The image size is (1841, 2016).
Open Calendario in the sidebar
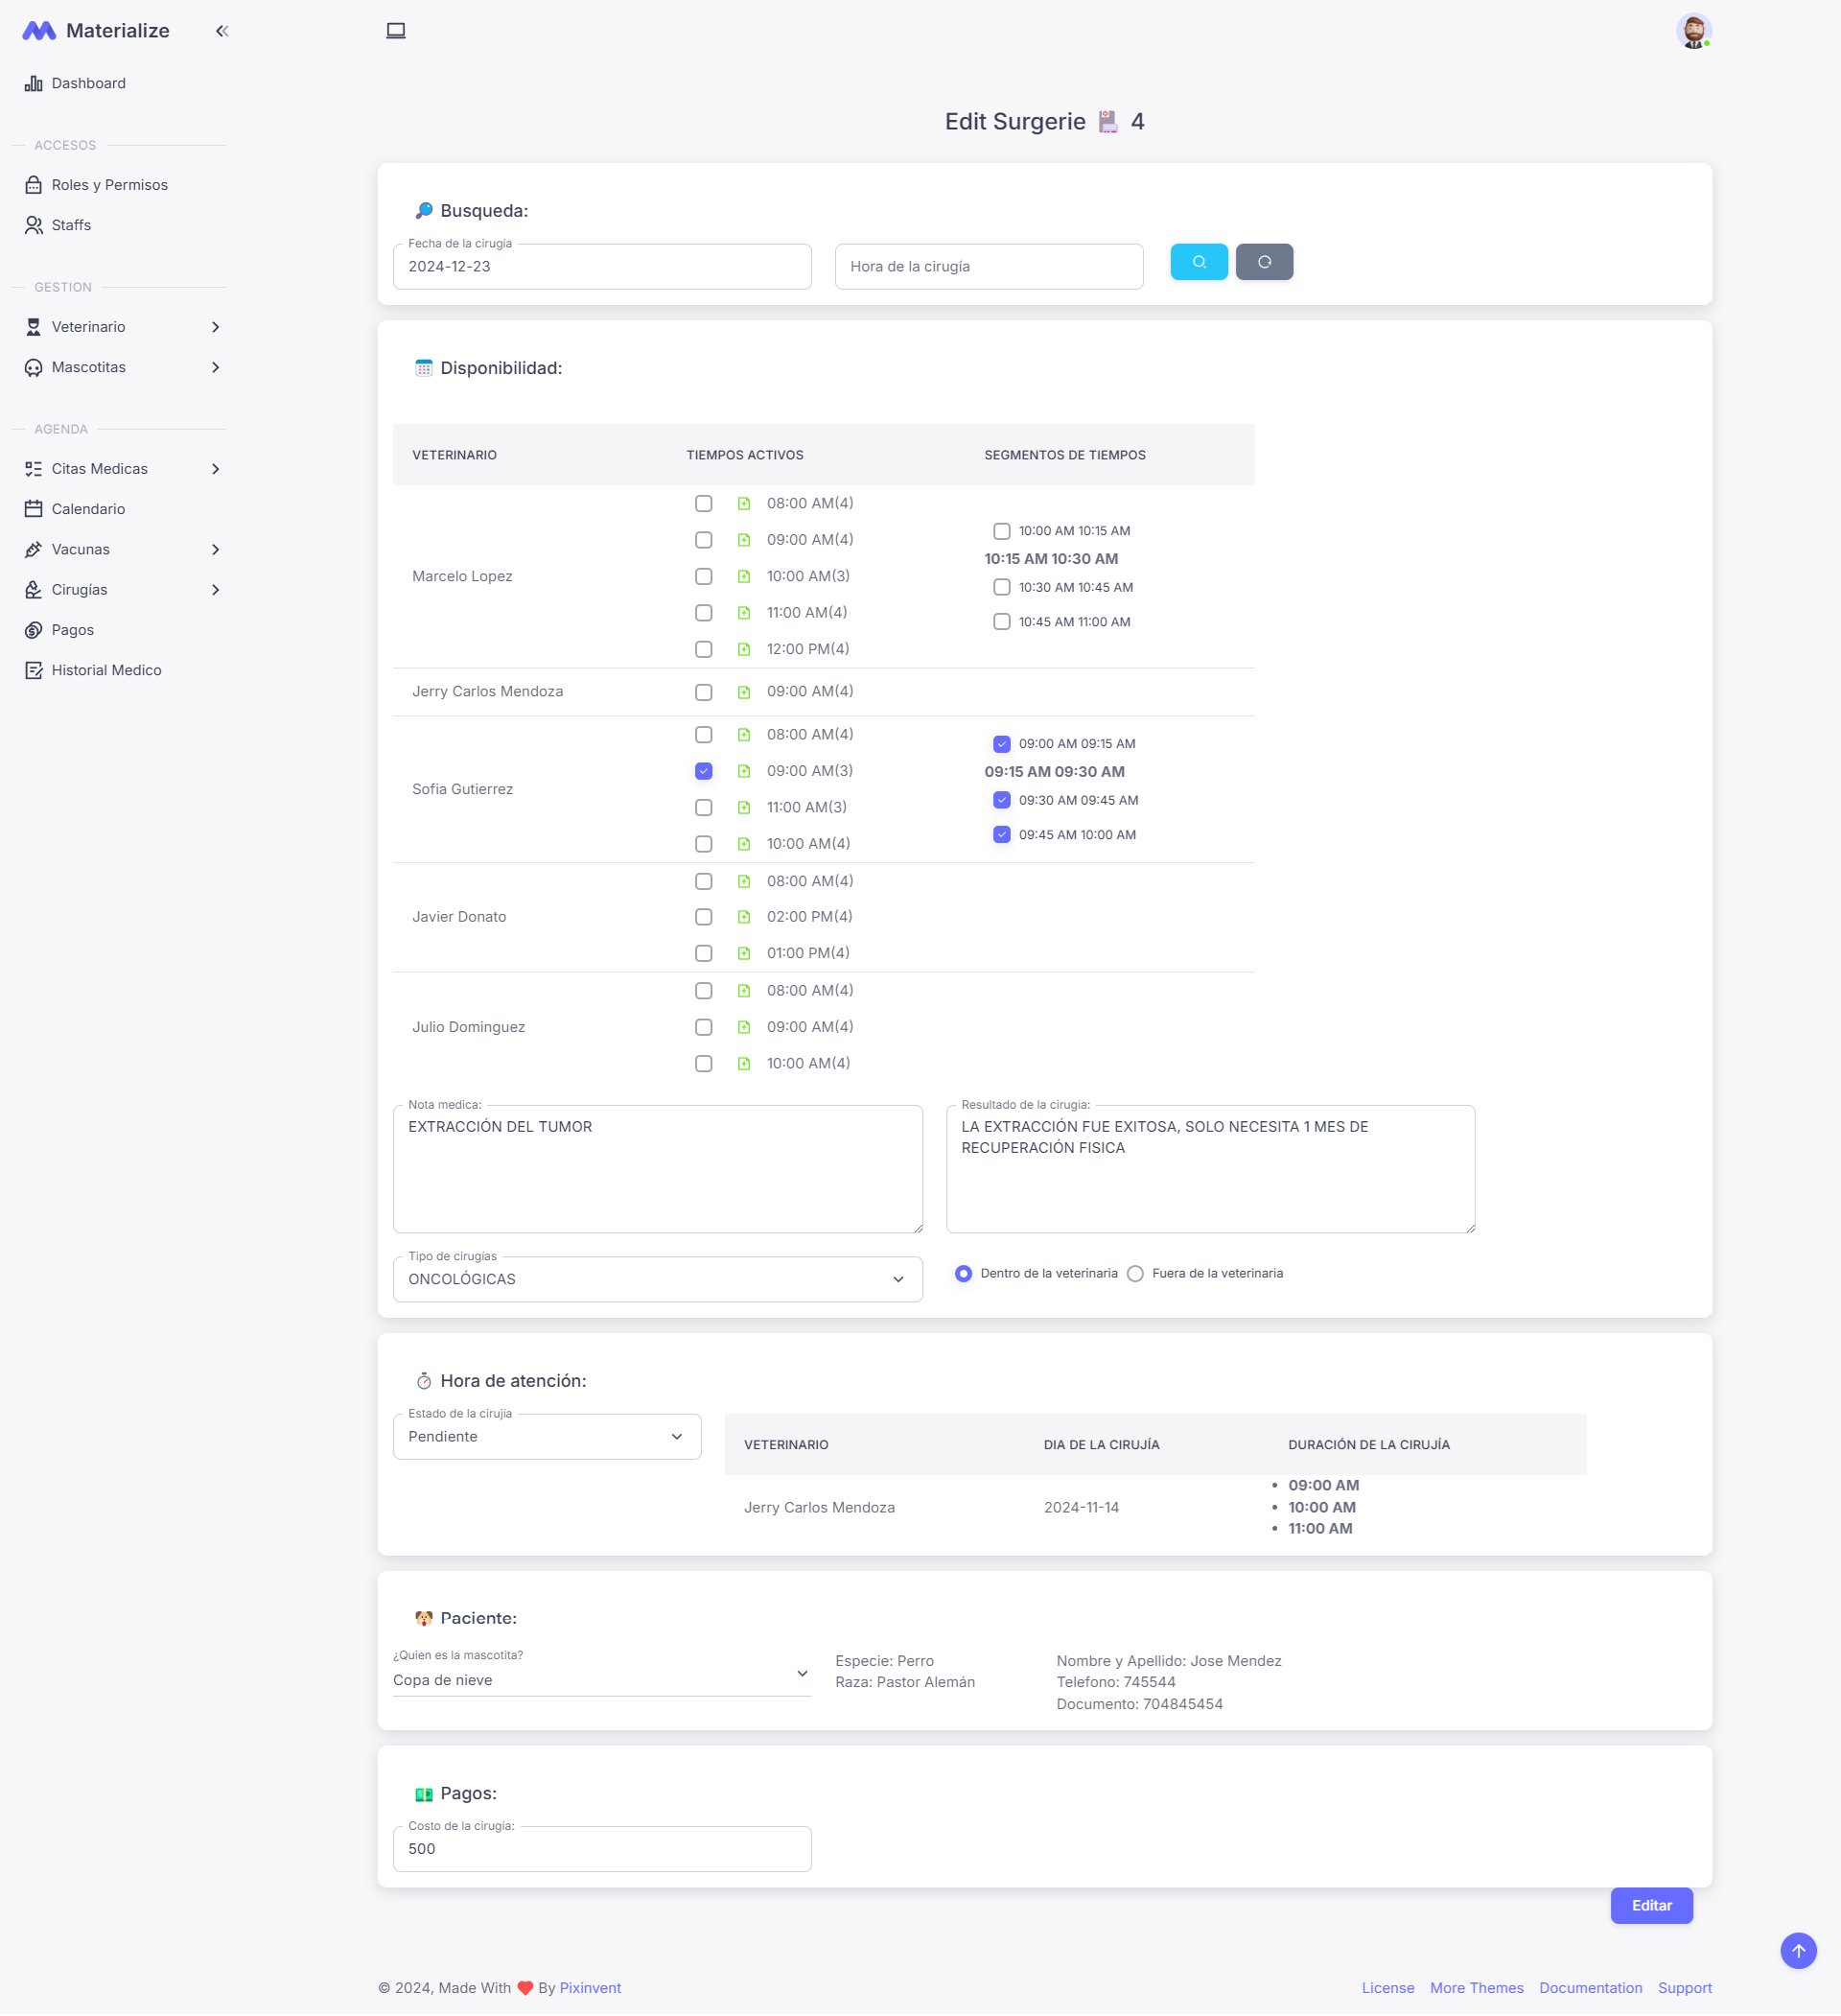[88, 509]
